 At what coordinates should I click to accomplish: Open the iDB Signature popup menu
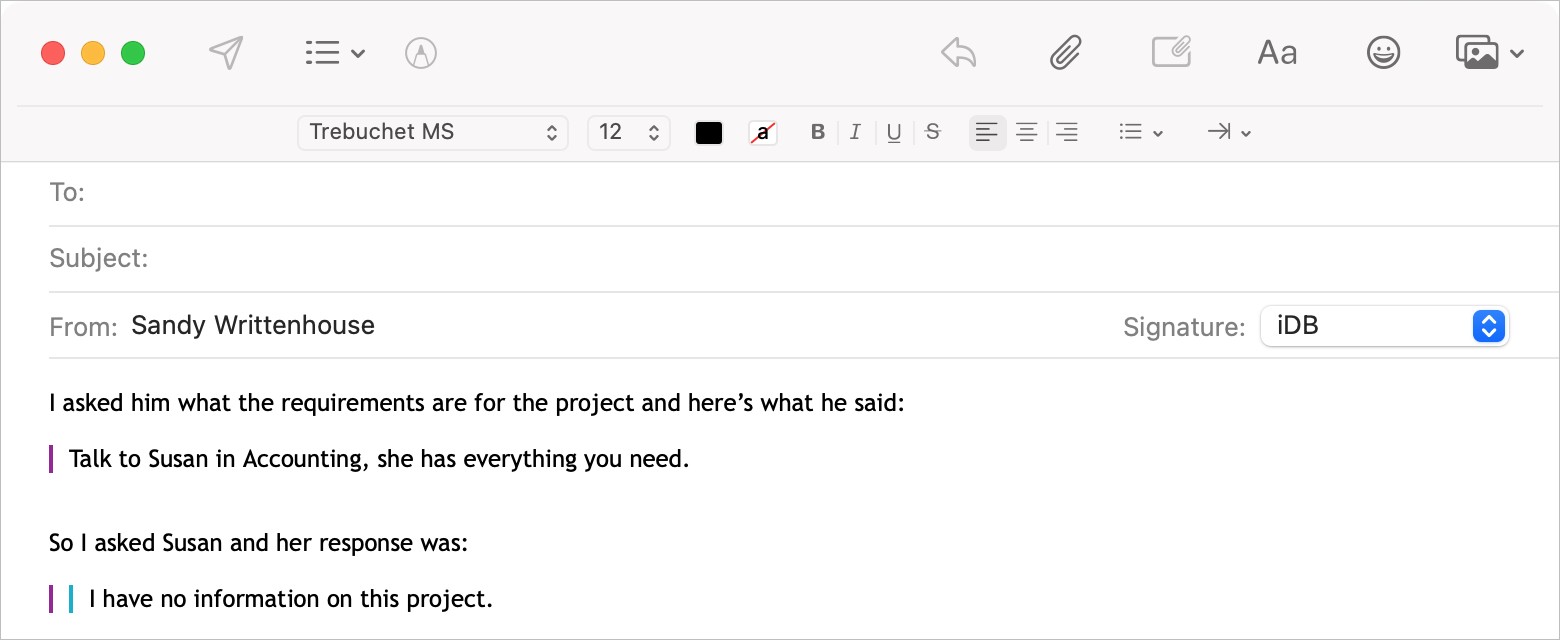pos(1384,326)
